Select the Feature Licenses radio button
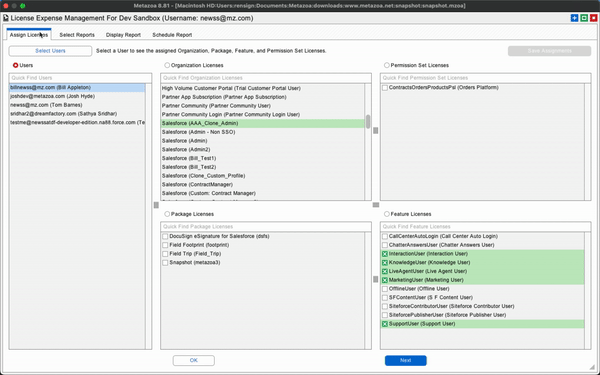 click(x=386, y=214)
